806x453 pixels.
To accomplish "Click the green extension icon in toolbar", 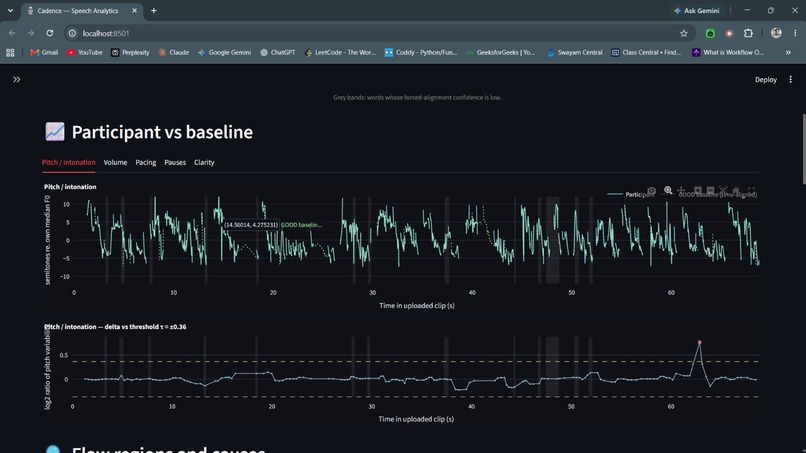I will click(710, 33).
